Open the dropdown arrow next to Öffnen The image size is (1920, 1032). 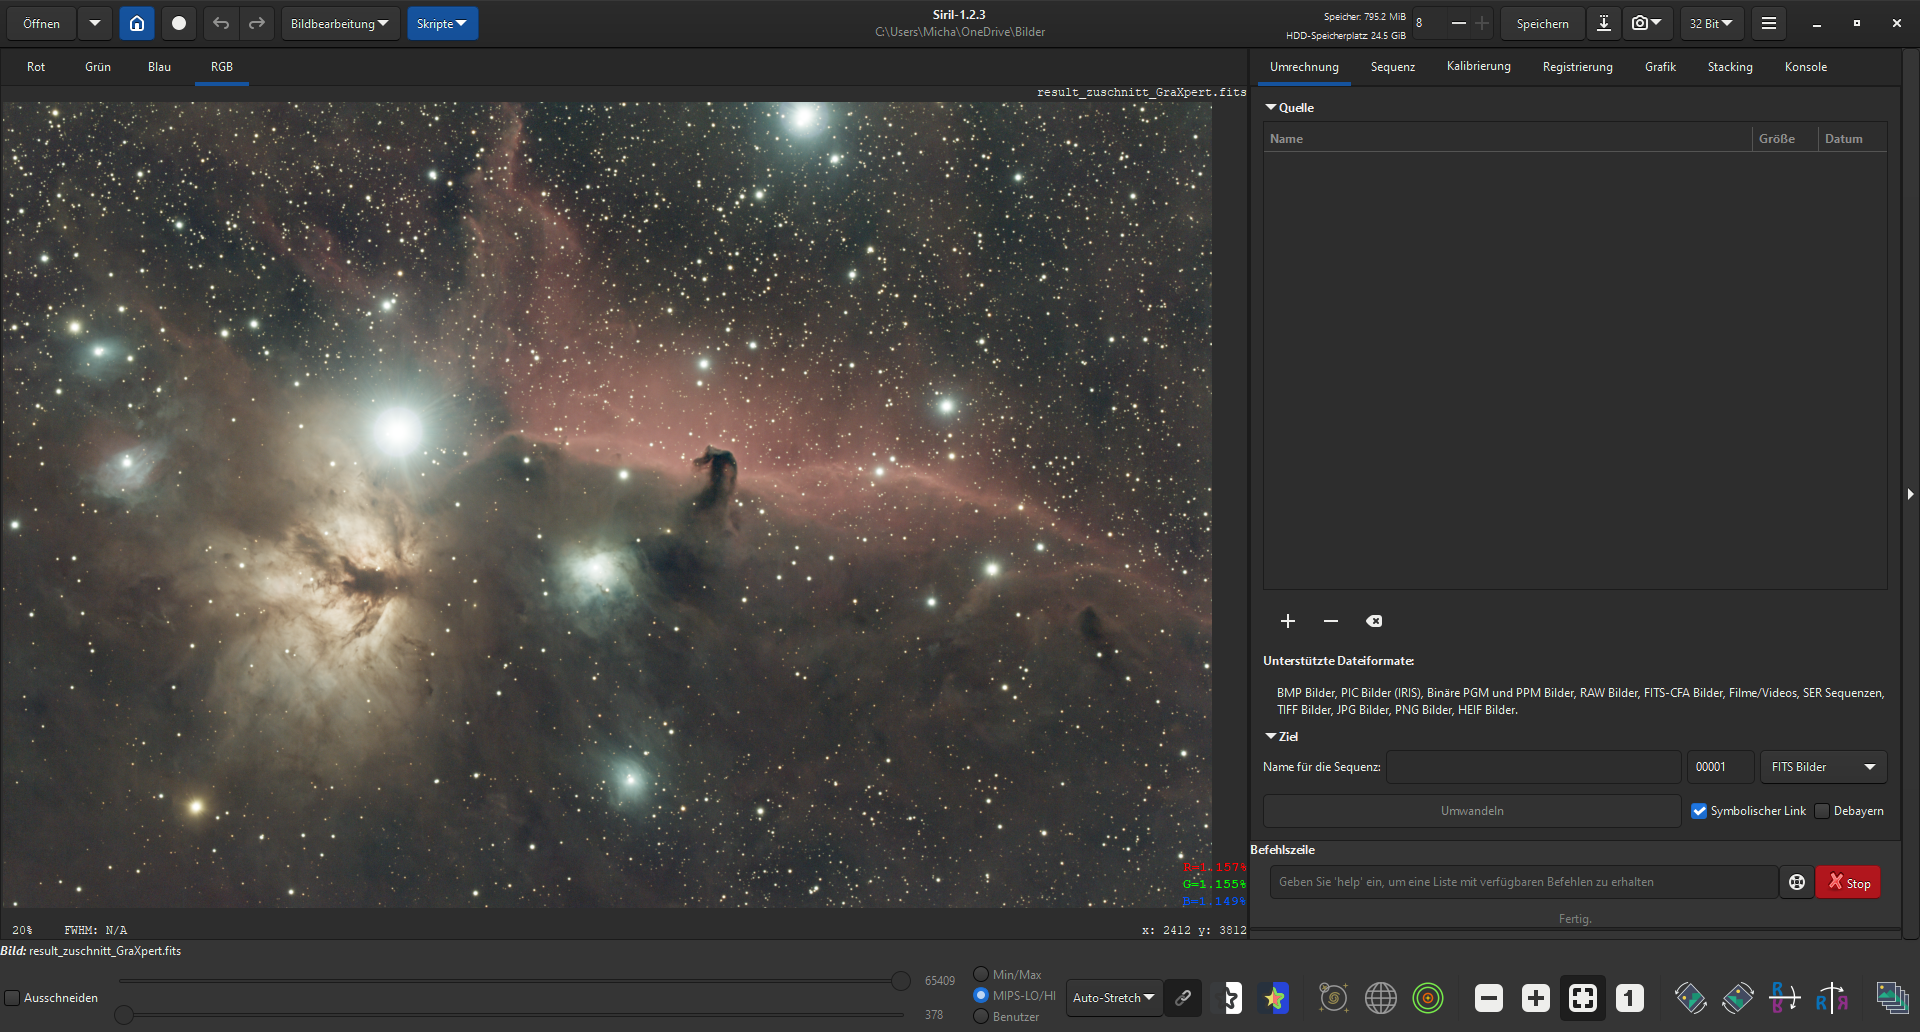point(95,23)
